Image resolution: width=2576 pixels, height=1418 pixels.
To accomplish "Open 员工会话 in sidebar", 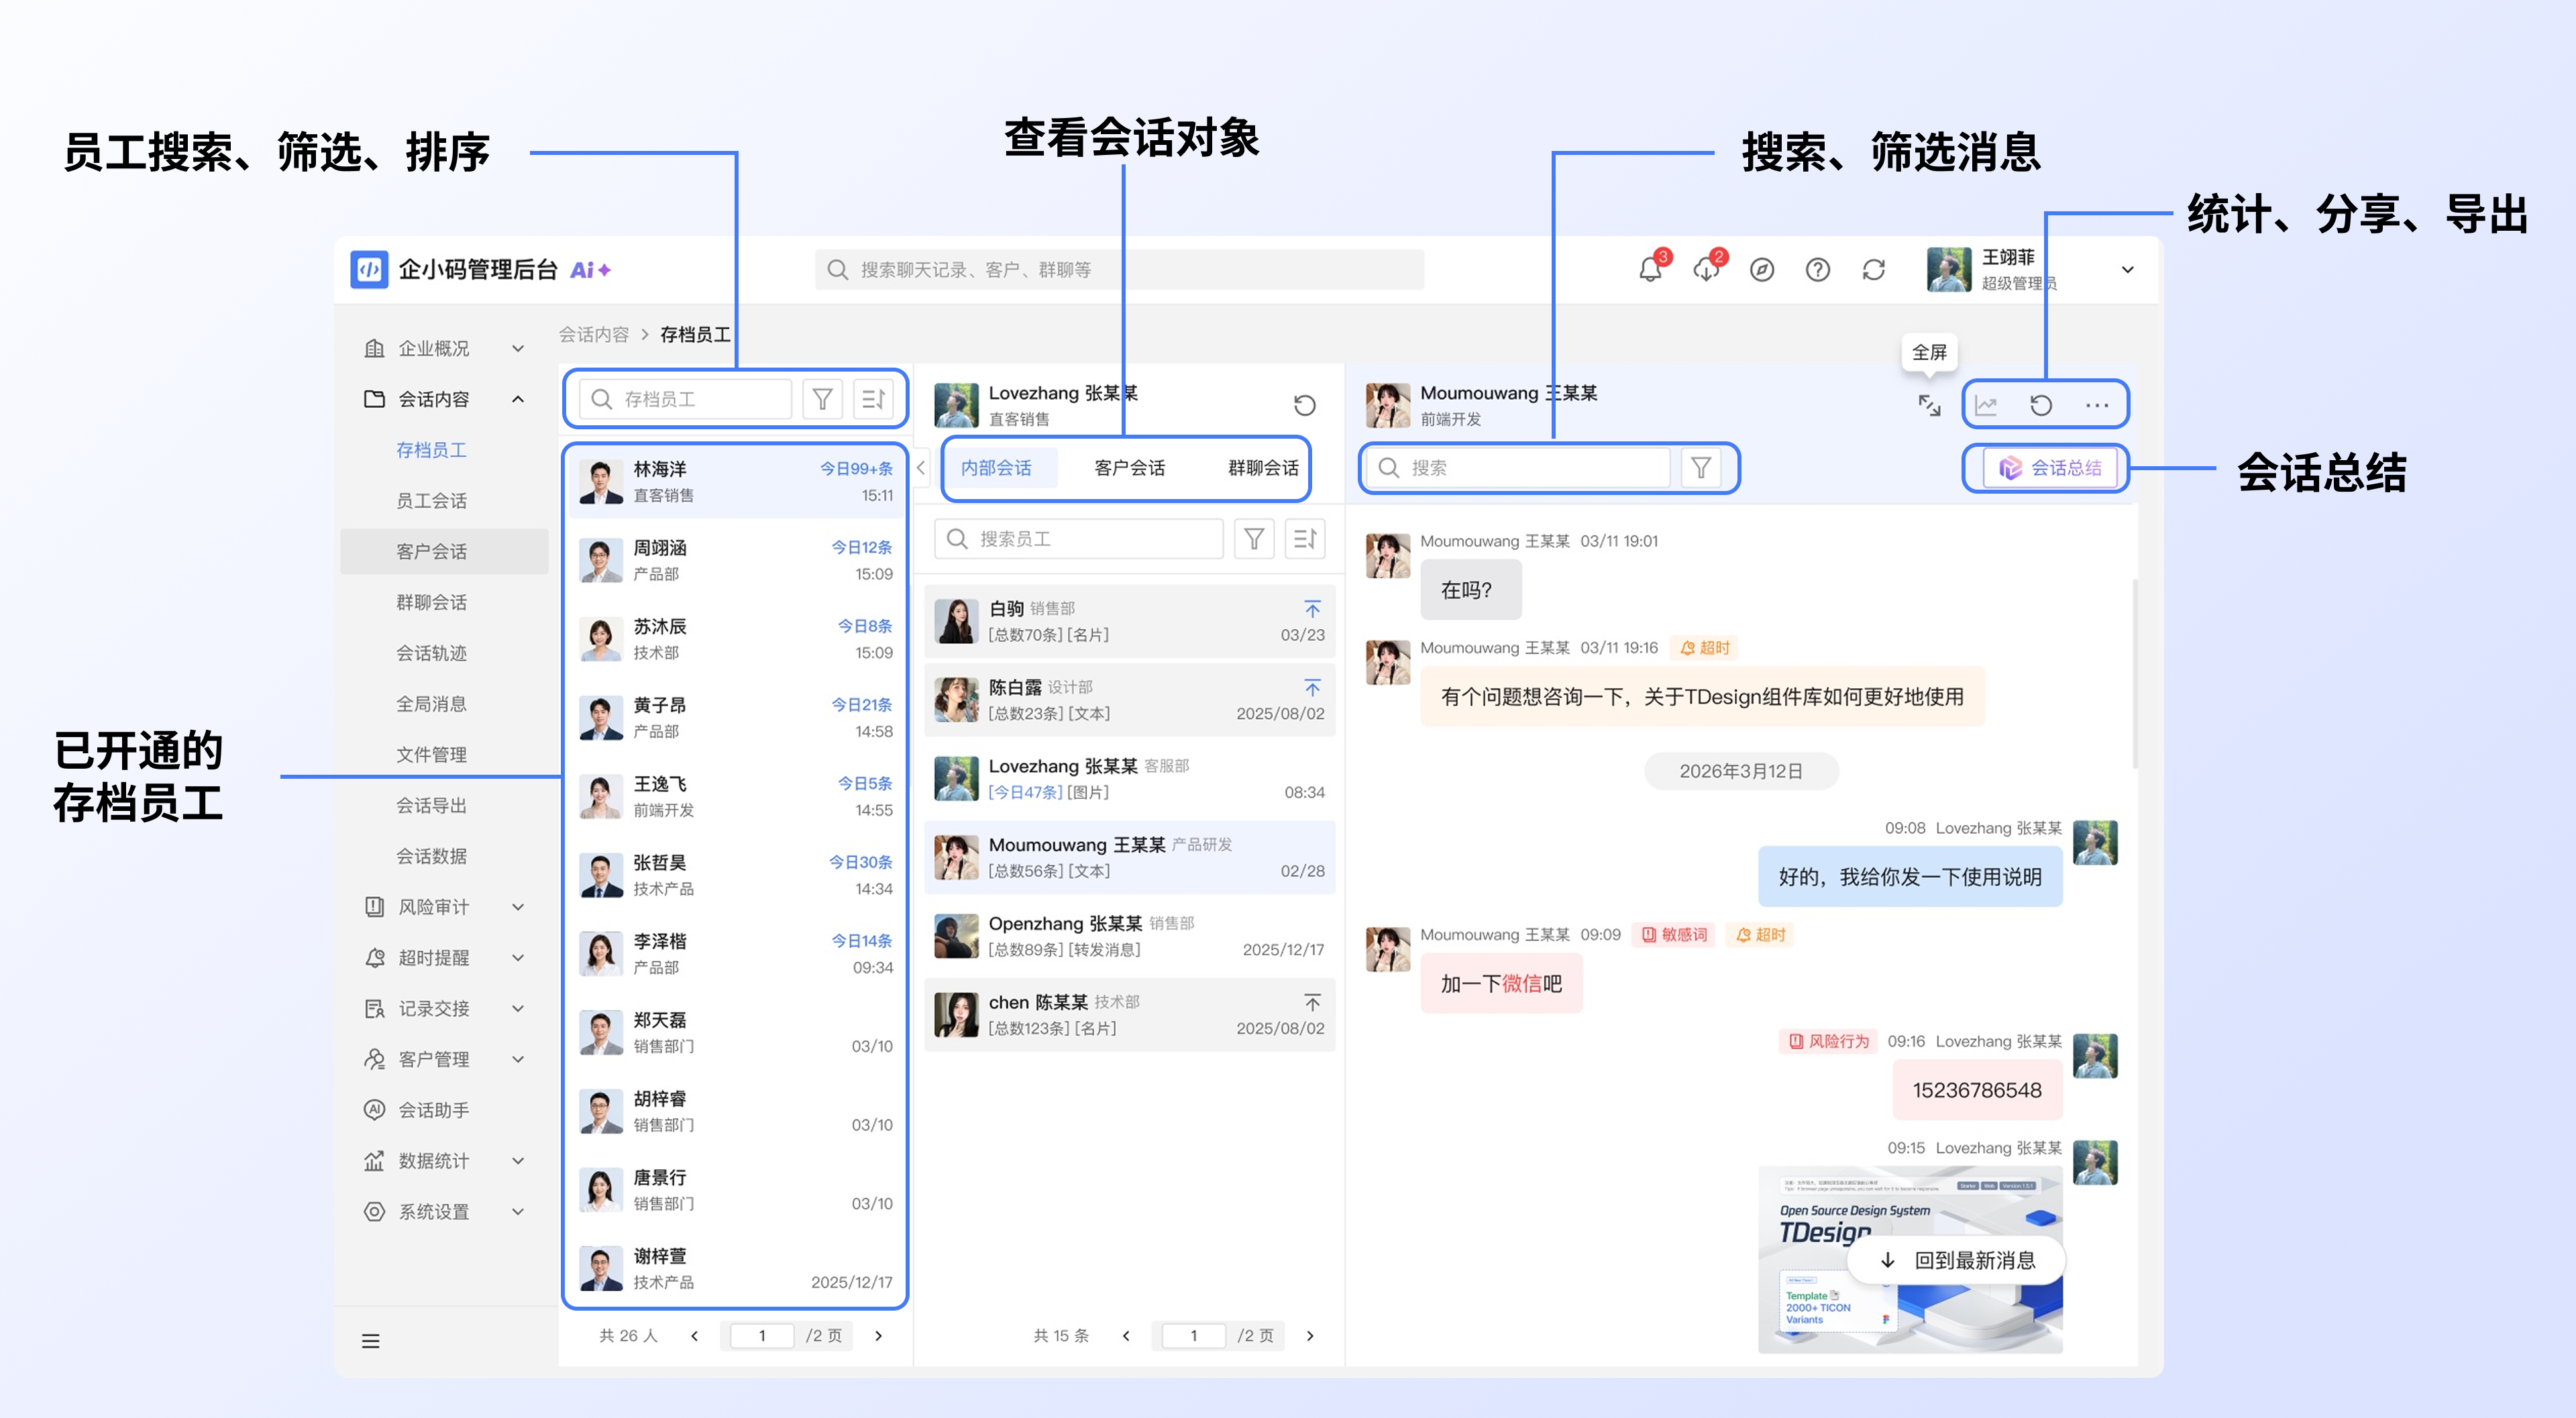I will [431, 501].
